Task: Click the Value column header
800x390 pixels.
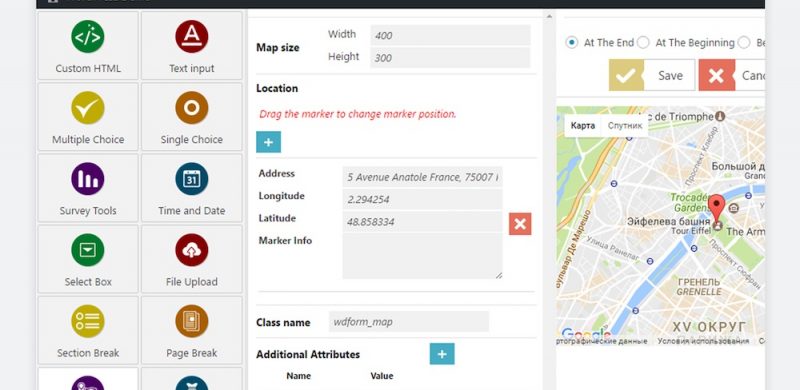Action: pos(382,376)
